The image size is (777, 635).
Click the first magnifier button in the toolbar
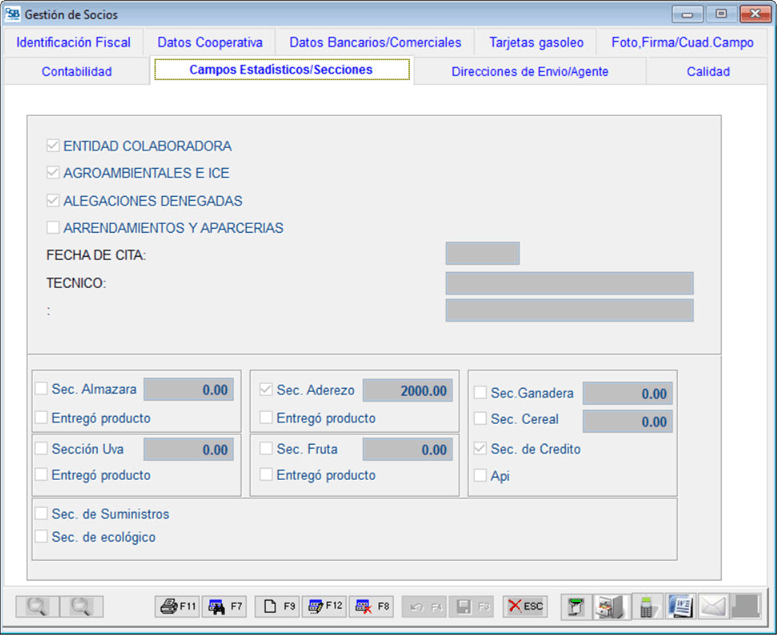coord(37,606)
